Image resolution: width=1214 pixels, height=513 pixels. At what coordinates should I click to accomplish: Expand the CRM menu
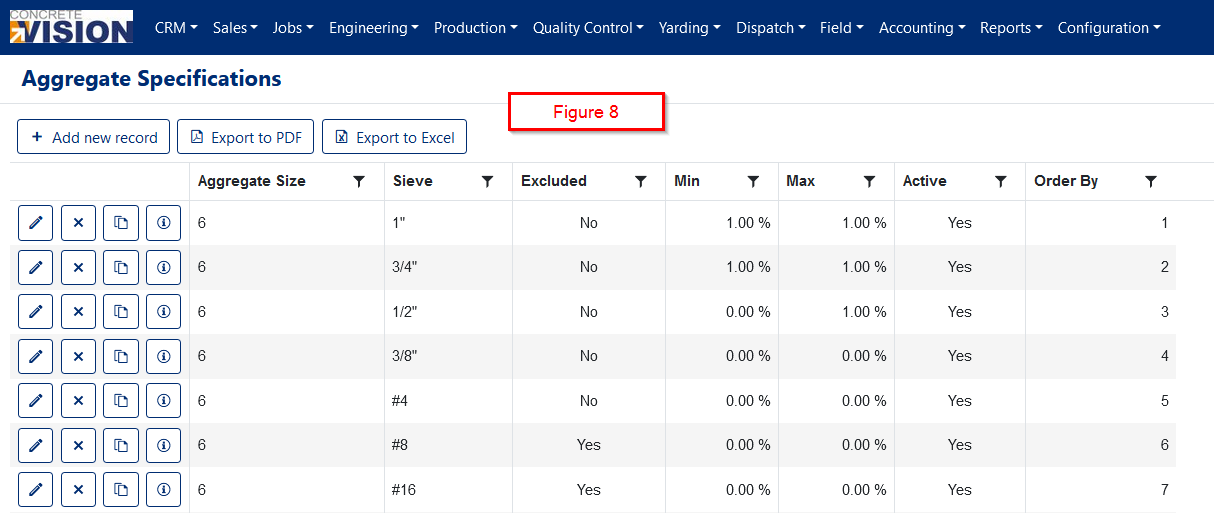coord(176,28)
